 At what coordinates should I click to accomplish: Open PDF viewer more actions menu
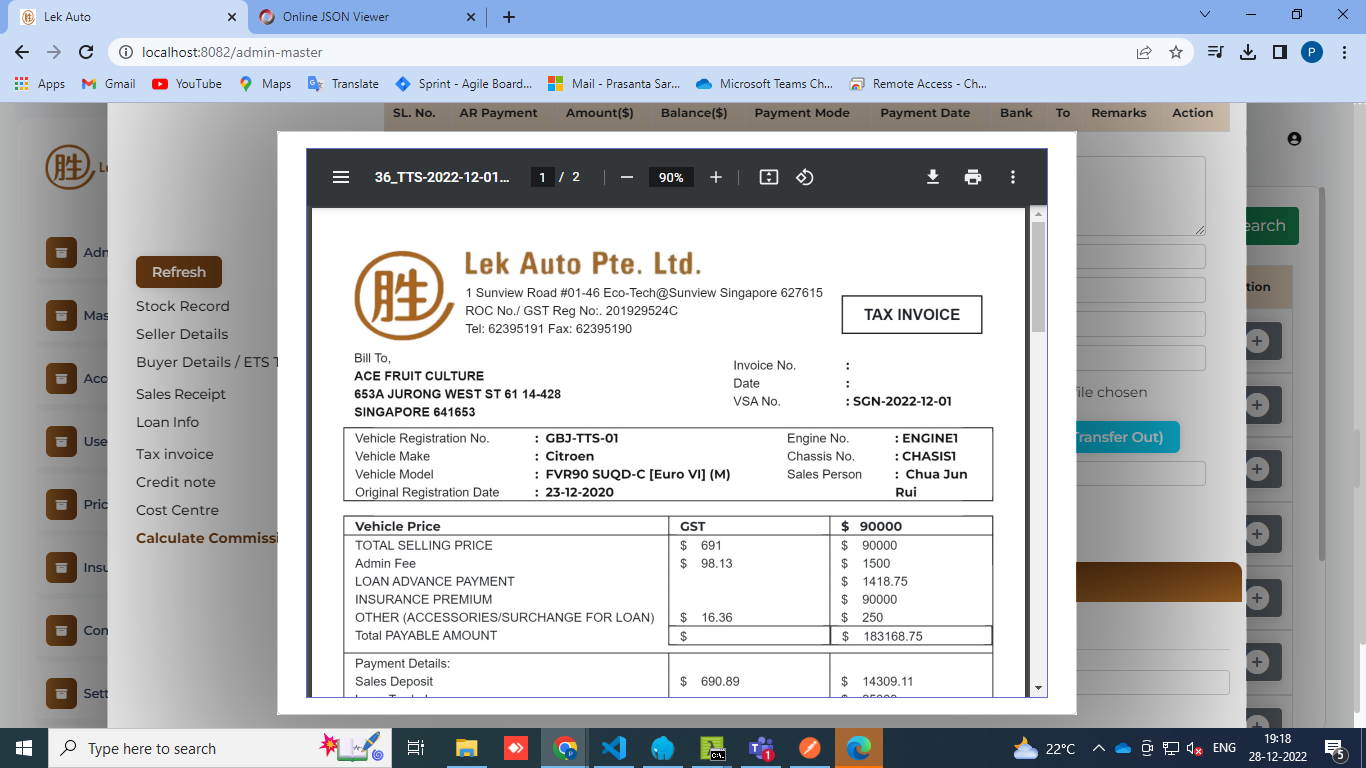[1013, 177]
